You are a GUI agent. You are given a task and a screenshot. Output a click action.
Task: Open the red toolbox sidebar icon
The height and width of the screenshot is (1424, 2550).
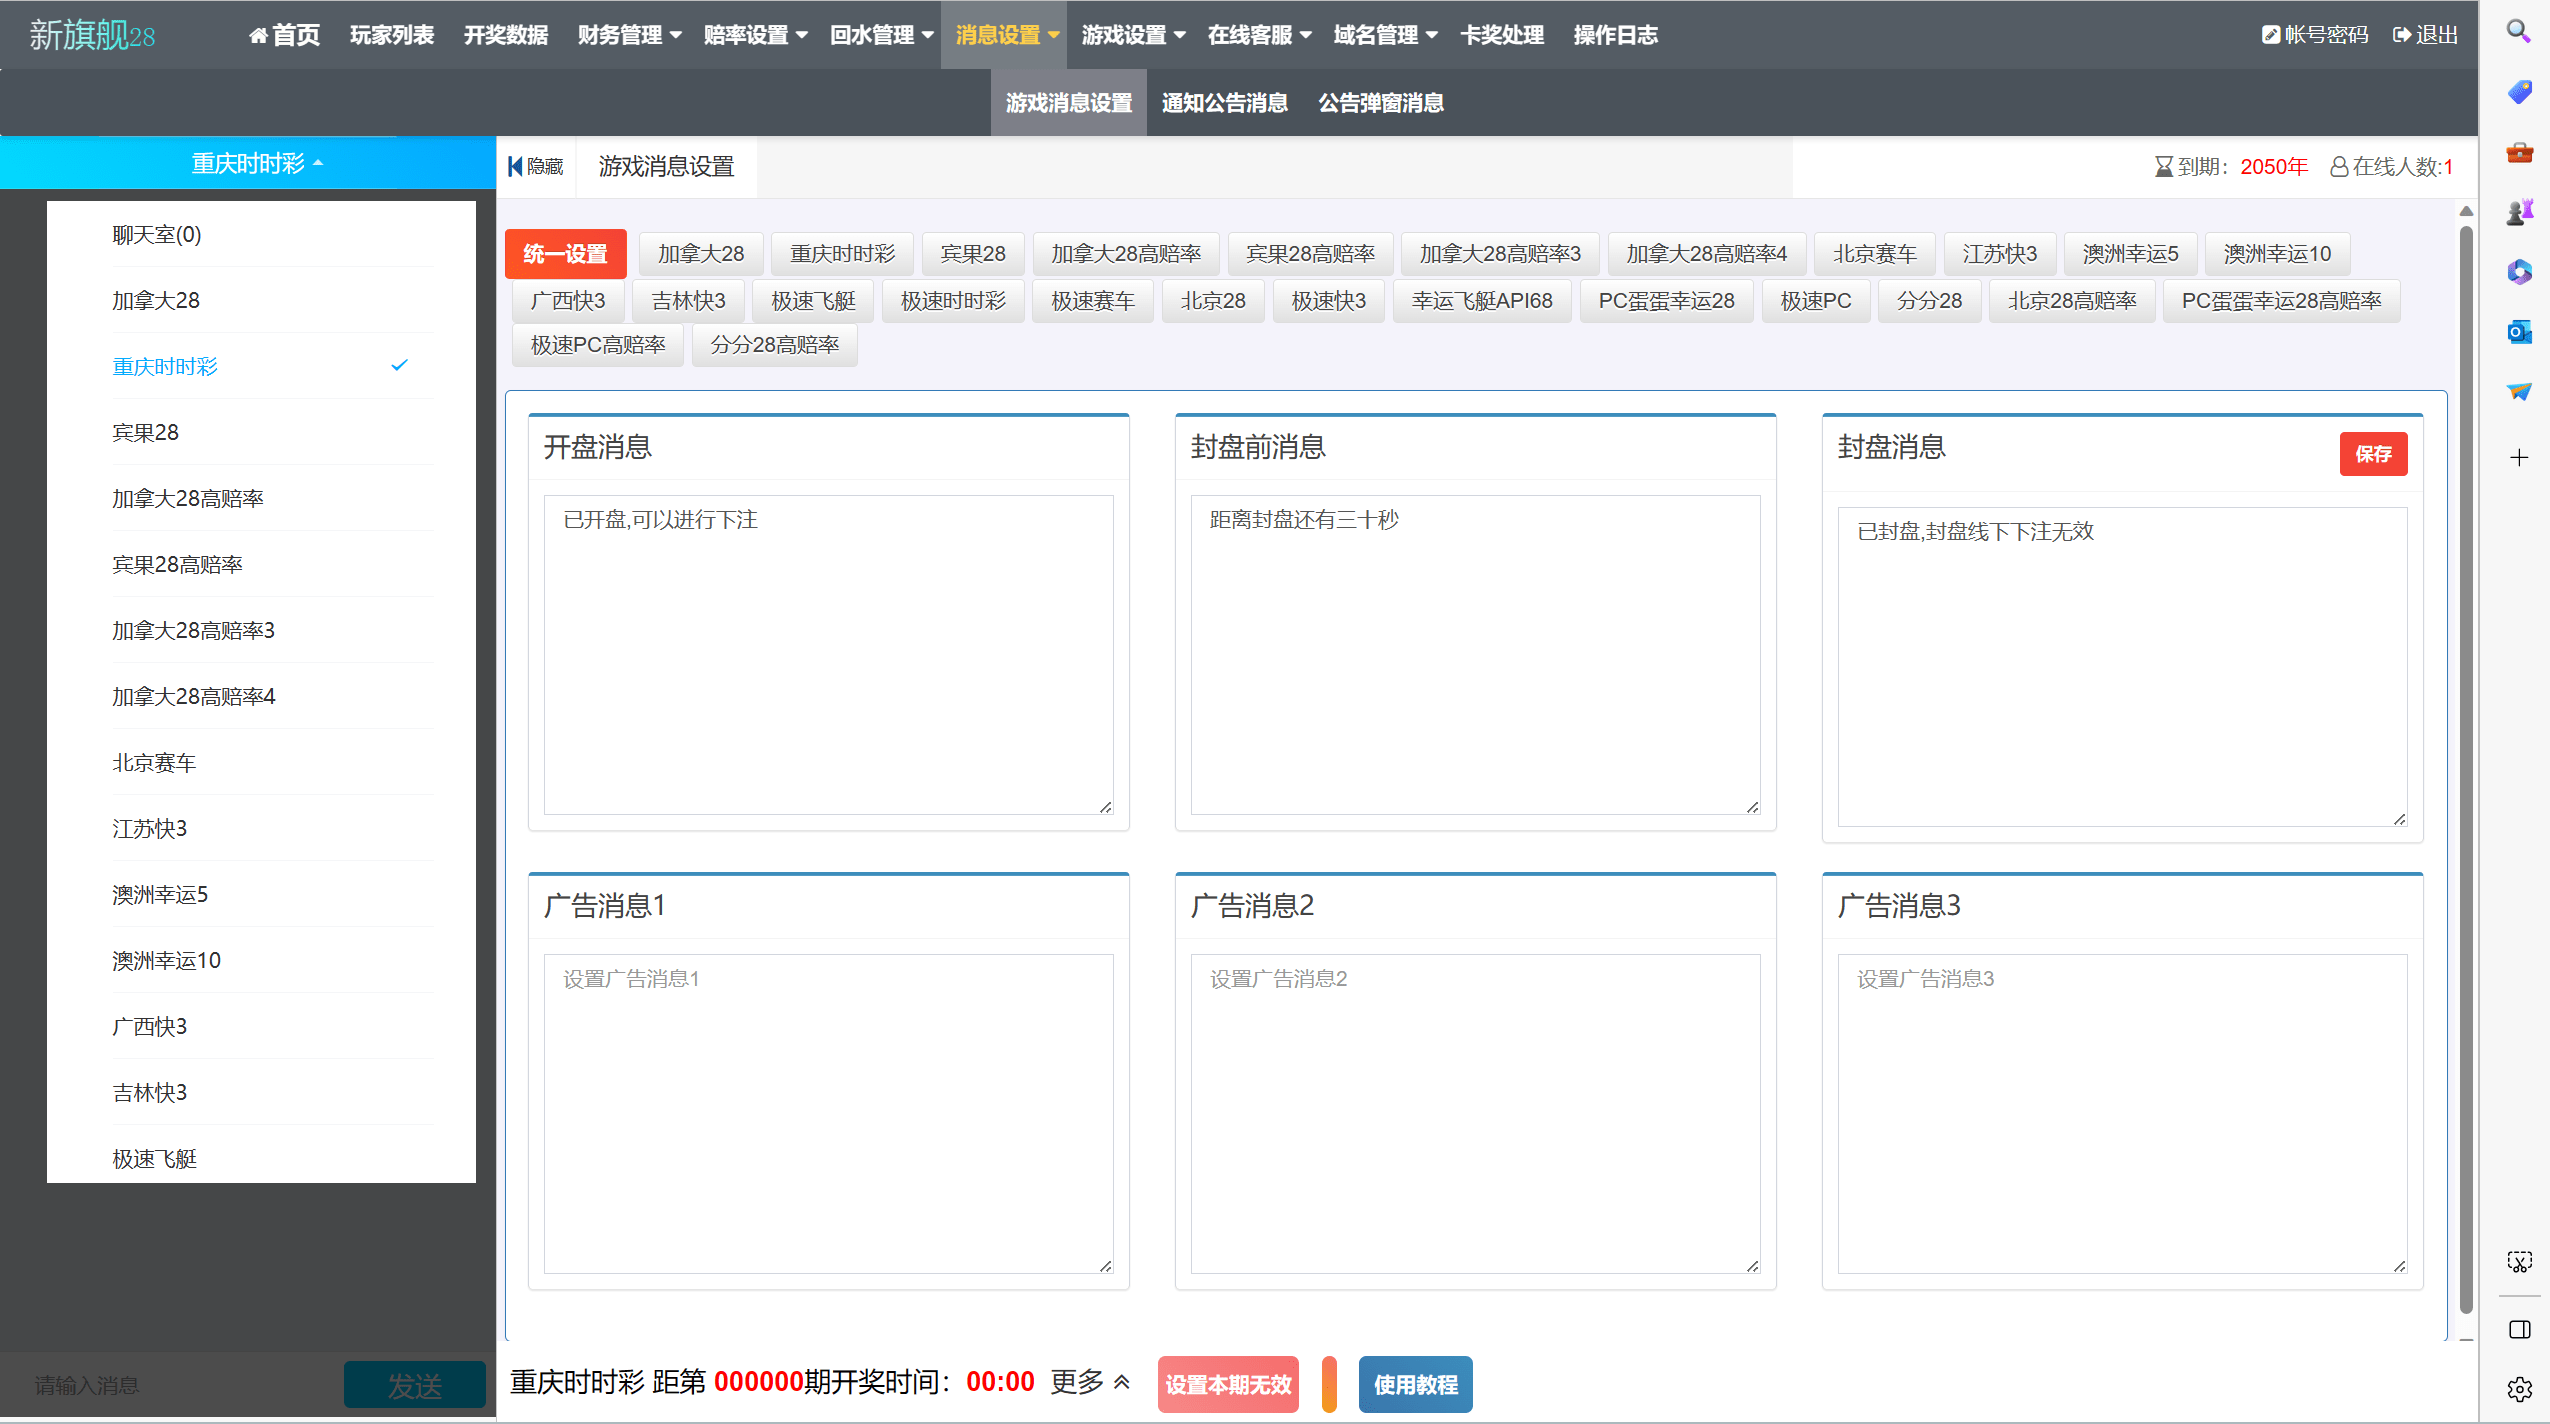pos(2518,152)
